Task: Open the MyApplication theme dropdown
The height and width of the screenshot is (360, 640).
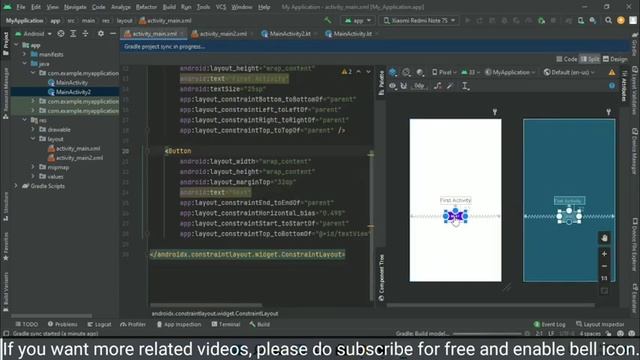Action: tap(510, 72)
